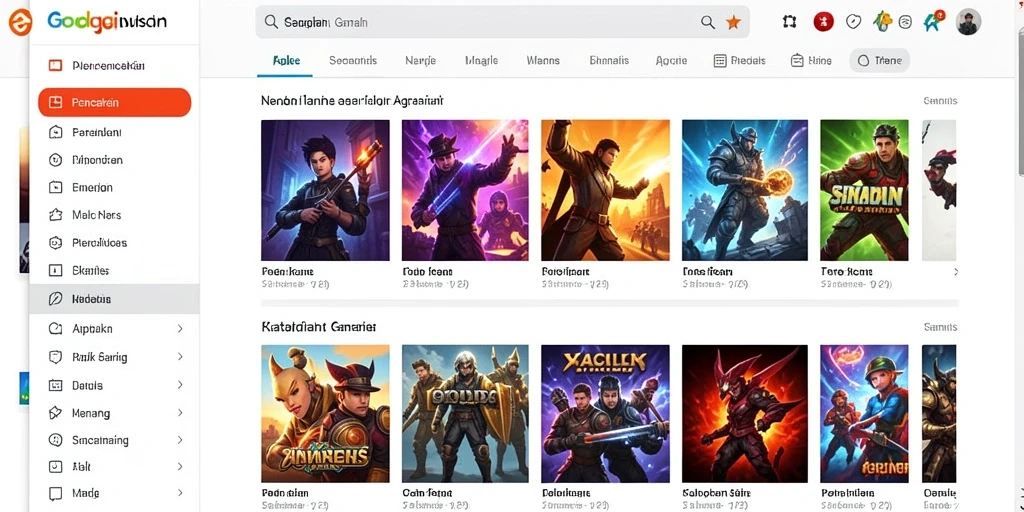1024x512 pixels.
Task: Expand the Aippakn sidebar chevron
Action: pyautogui.click(x=180, y=329)
